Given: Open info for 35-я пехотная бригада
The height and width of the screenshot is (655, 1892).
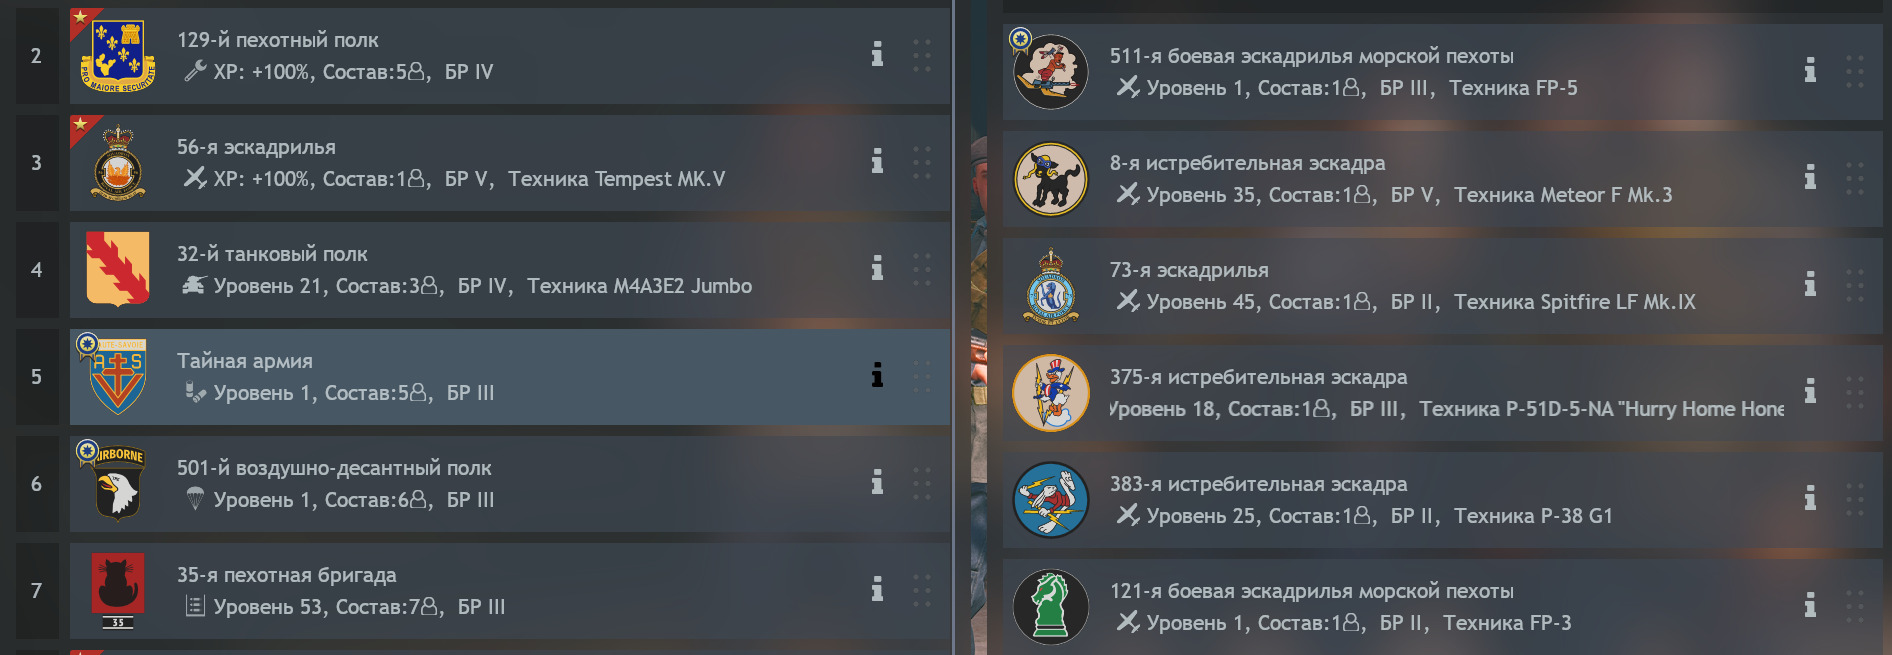Looking at the screenshot, I should tap(877, 589).
